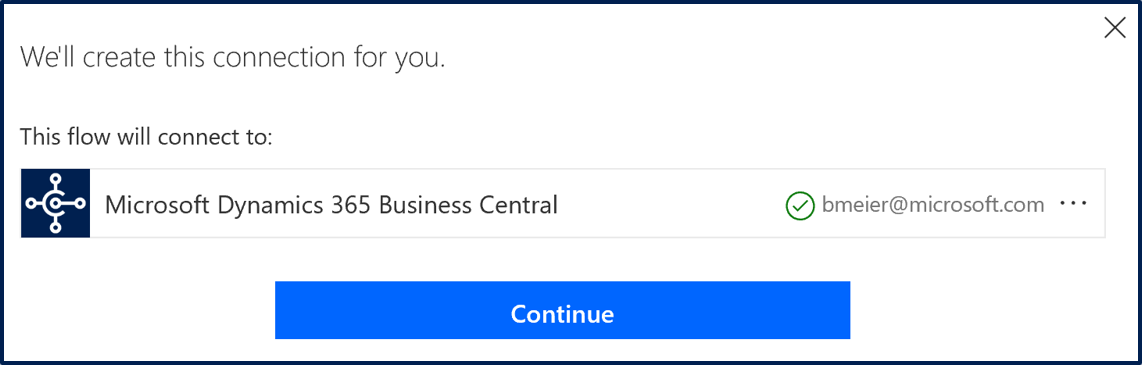This screenshot has width=1142, height=365.
Task: Dismiss the dialog using the top-right cross
Action: coord(1115,28)
